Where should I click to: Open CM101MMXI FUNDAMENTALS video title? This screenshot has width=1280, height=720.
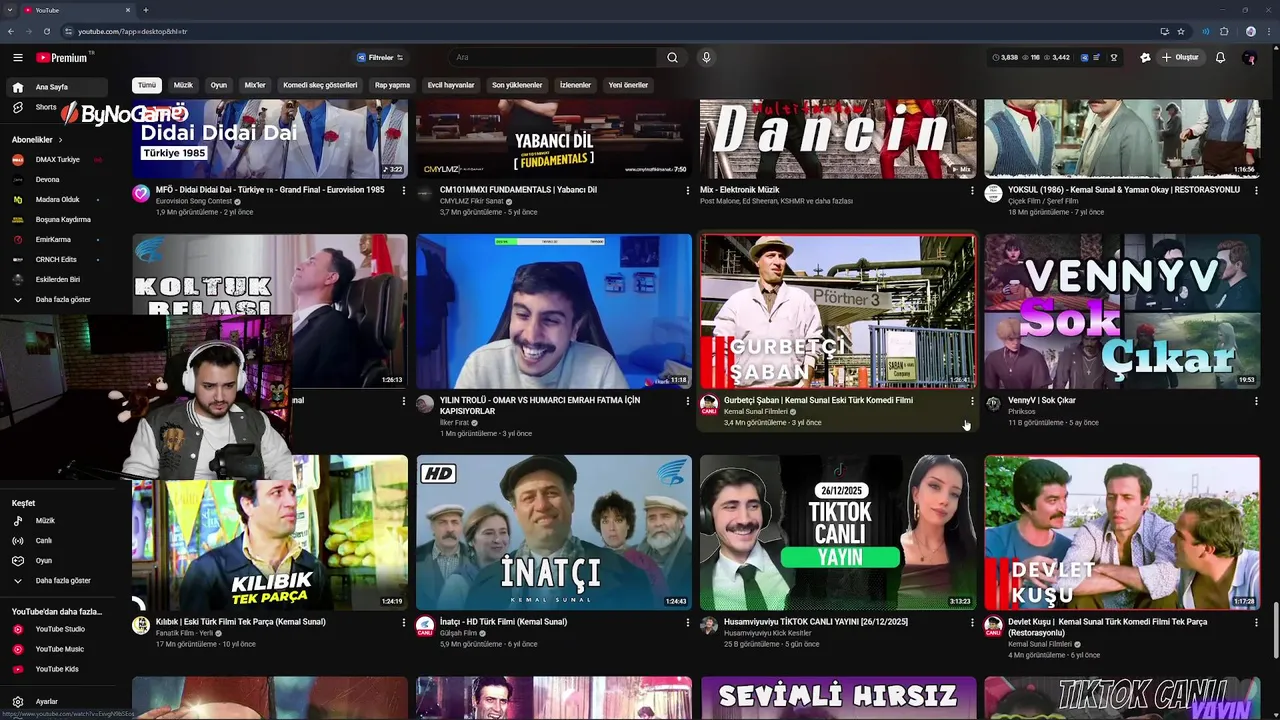tap(518, 189)
